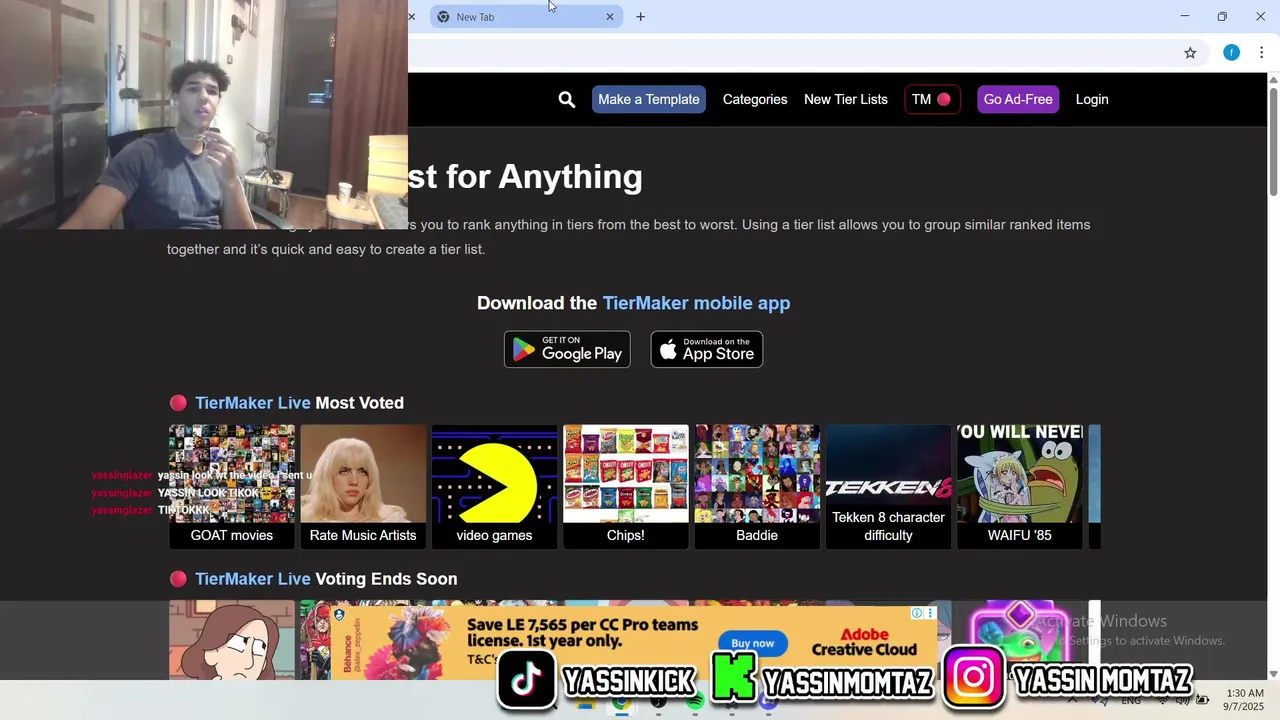Open the Rate Music Artists tier list
Screen dimensions: 1280x720
[x=363, y=486]
